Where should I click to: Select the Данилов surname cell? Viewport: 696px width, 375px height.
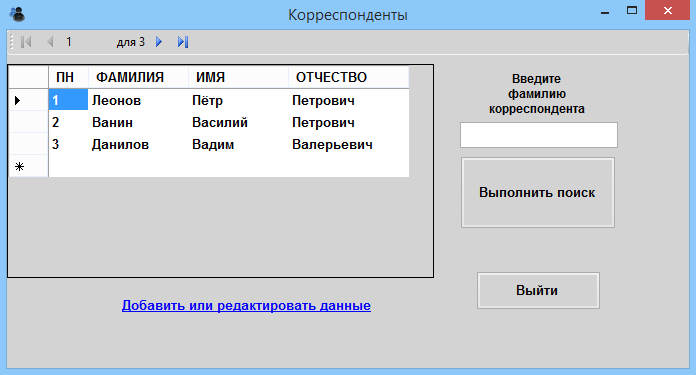click(x=138, y=144)
